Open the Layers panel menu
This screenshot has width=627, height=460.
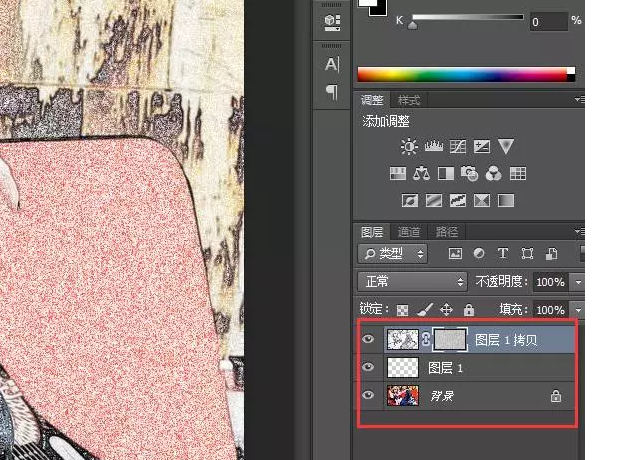tap(579, 231)
